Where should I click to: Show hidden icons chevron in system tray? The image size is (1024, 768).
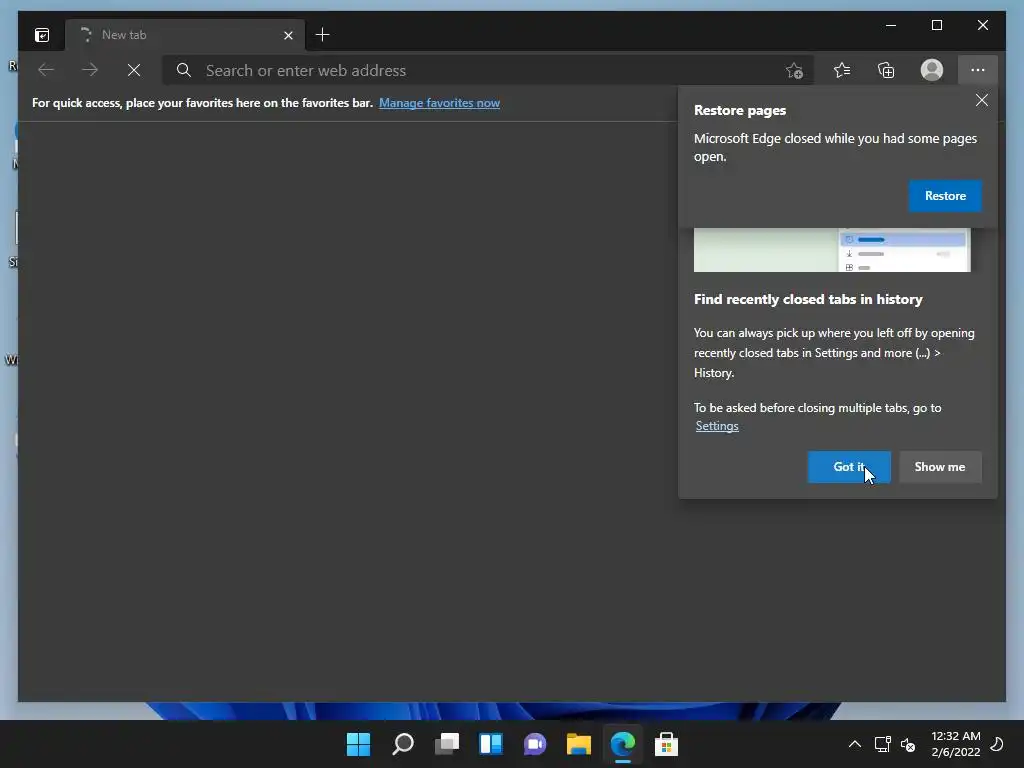click(854, 744)
